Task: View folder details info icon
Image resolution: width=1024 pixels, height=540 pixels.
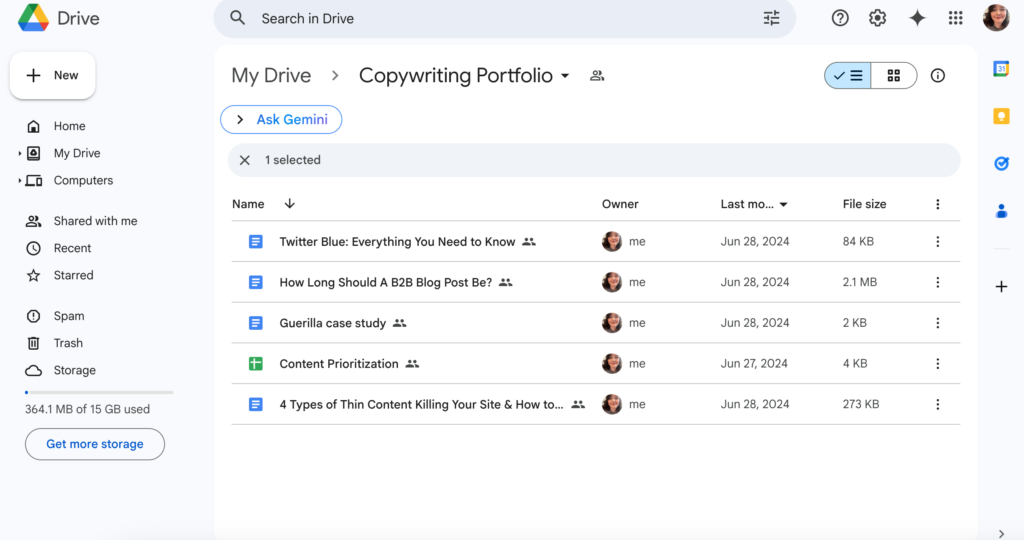Action: (x=938, y=76)
